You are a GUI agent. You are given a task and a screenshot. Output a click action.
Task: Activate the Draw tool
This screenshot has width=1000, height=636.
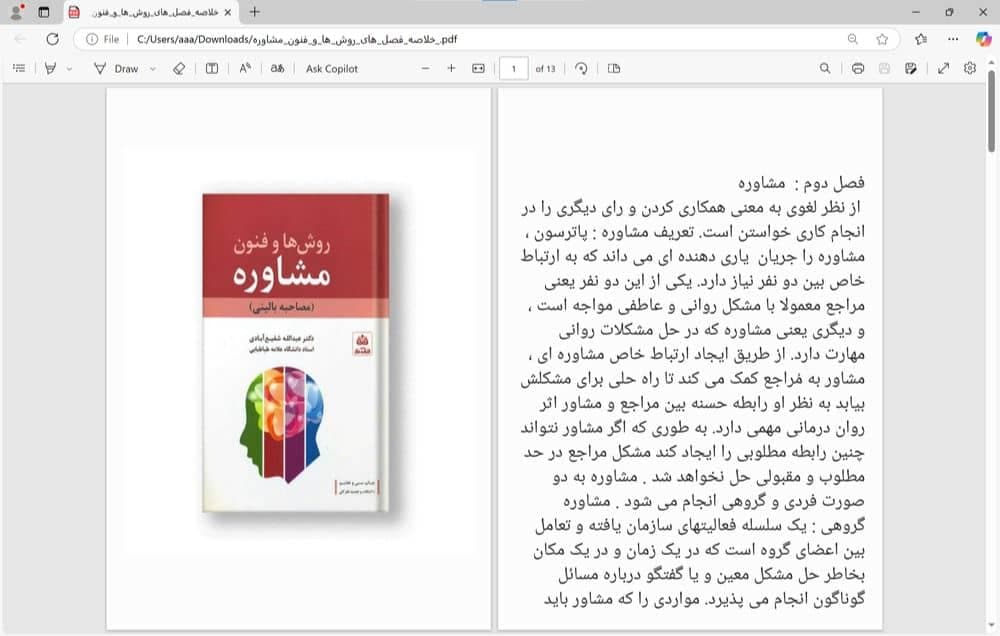click(116, 69)
